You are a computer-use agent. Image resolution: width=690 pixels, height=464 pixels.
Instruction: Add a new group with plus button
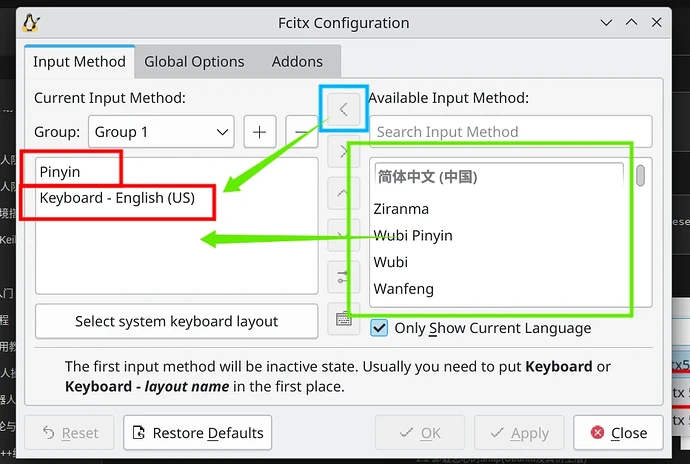point(259,132)
